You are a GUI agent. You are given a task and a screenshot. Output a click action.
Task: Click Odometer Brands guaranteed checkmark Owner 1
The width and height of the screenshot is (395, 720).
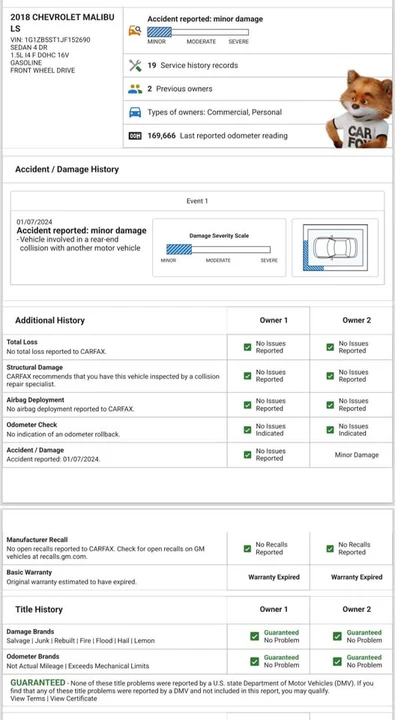click(254, 661)
